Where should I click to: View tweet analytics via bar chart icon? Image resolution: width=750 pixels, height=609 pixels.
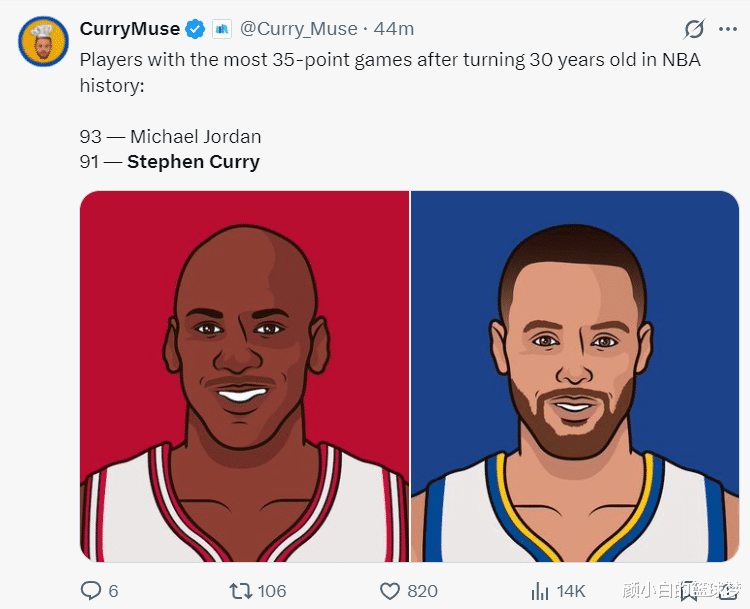[540, 591]
